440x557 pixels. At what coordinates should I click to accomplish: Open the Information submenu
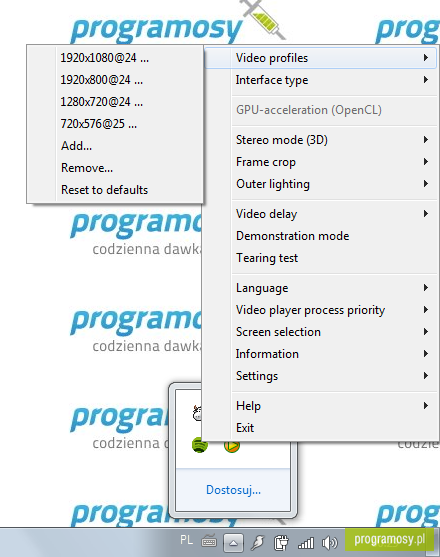(321, 354)
